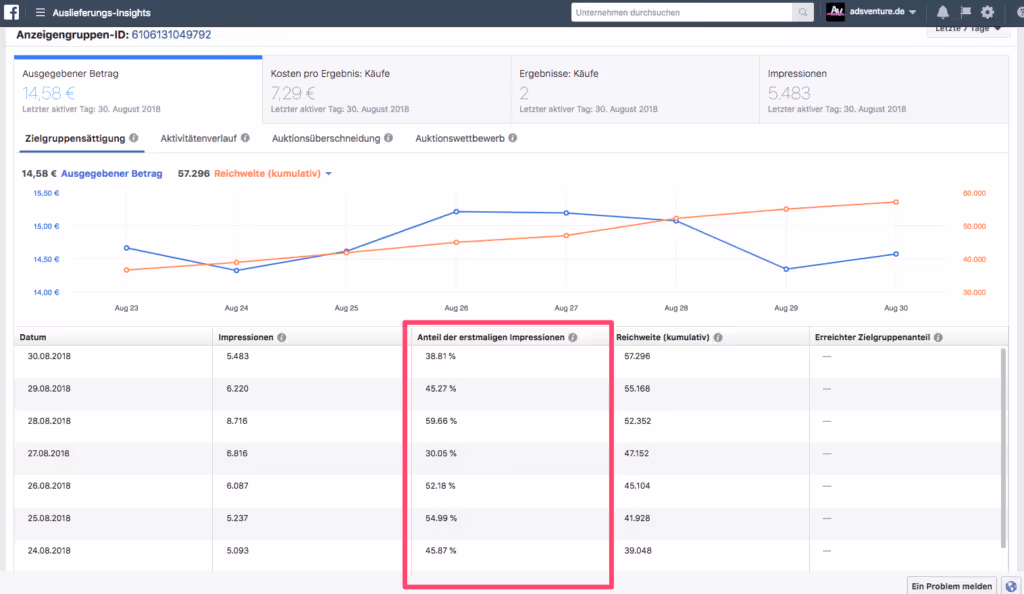Viewport: 1024px width, 594px height.
Task: Click cumulative reach value 52.352
Action: pos(637,421)
